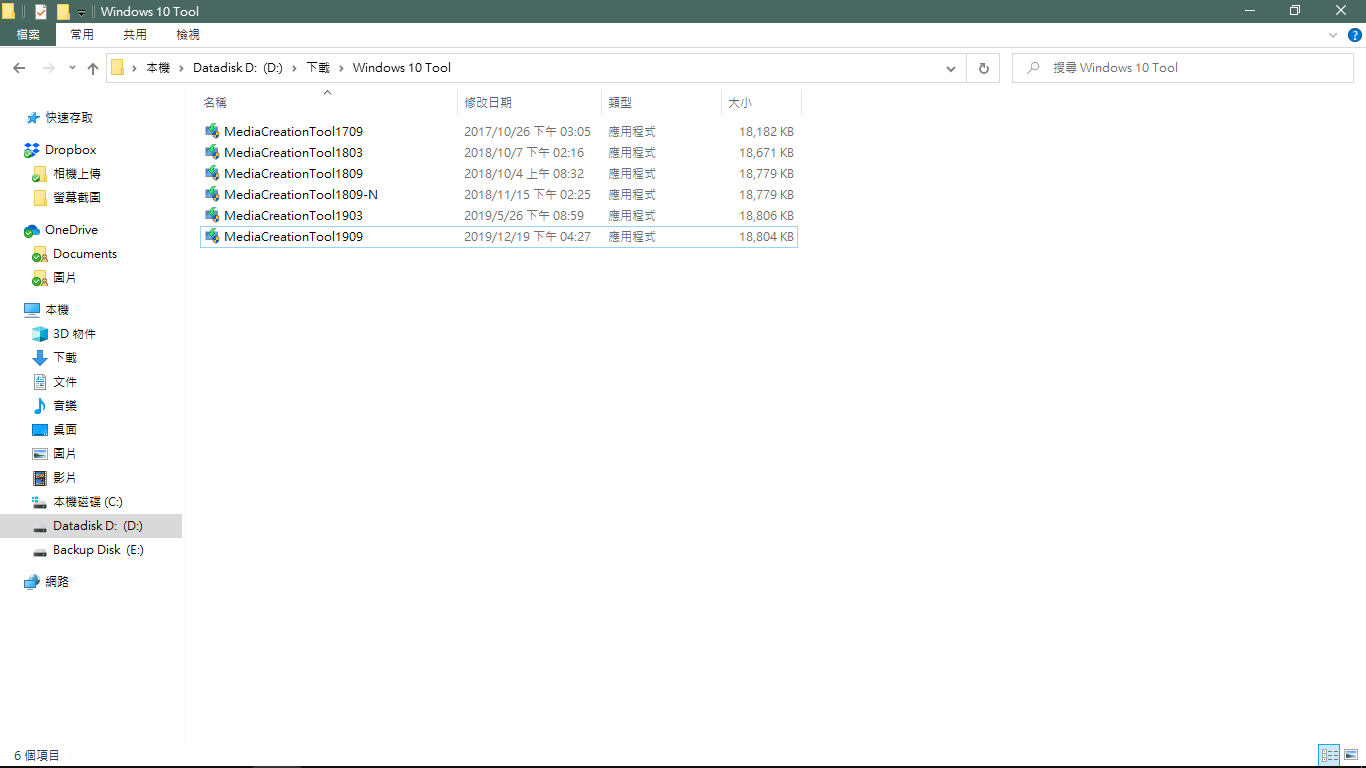Screen dimensions: 1366x768
Task: Switch to large icons view status bar icon
Action: (x=1350, y=755)
